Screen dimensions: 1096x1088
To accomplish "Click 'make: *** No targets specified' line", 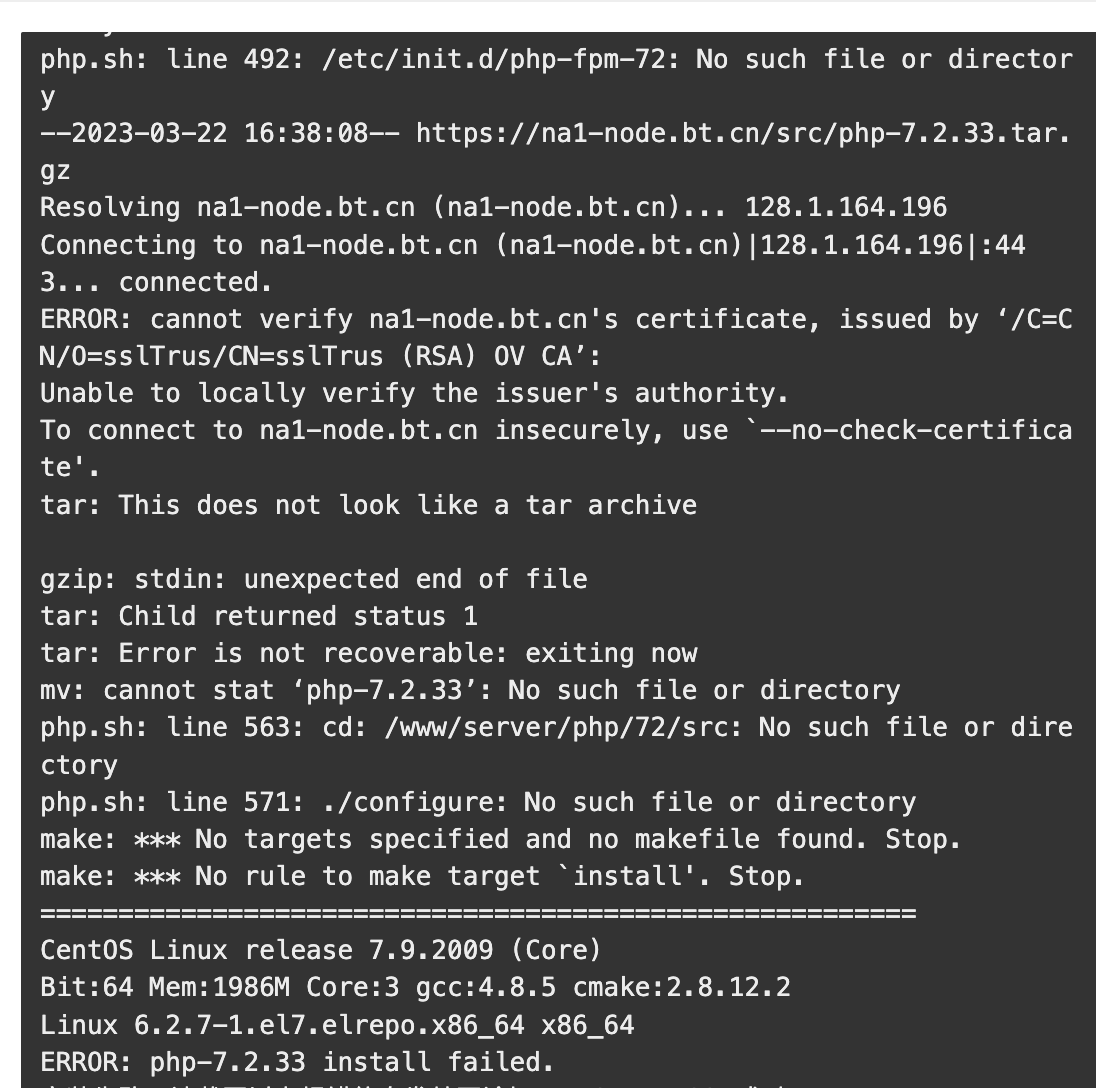I will (501, 839).
